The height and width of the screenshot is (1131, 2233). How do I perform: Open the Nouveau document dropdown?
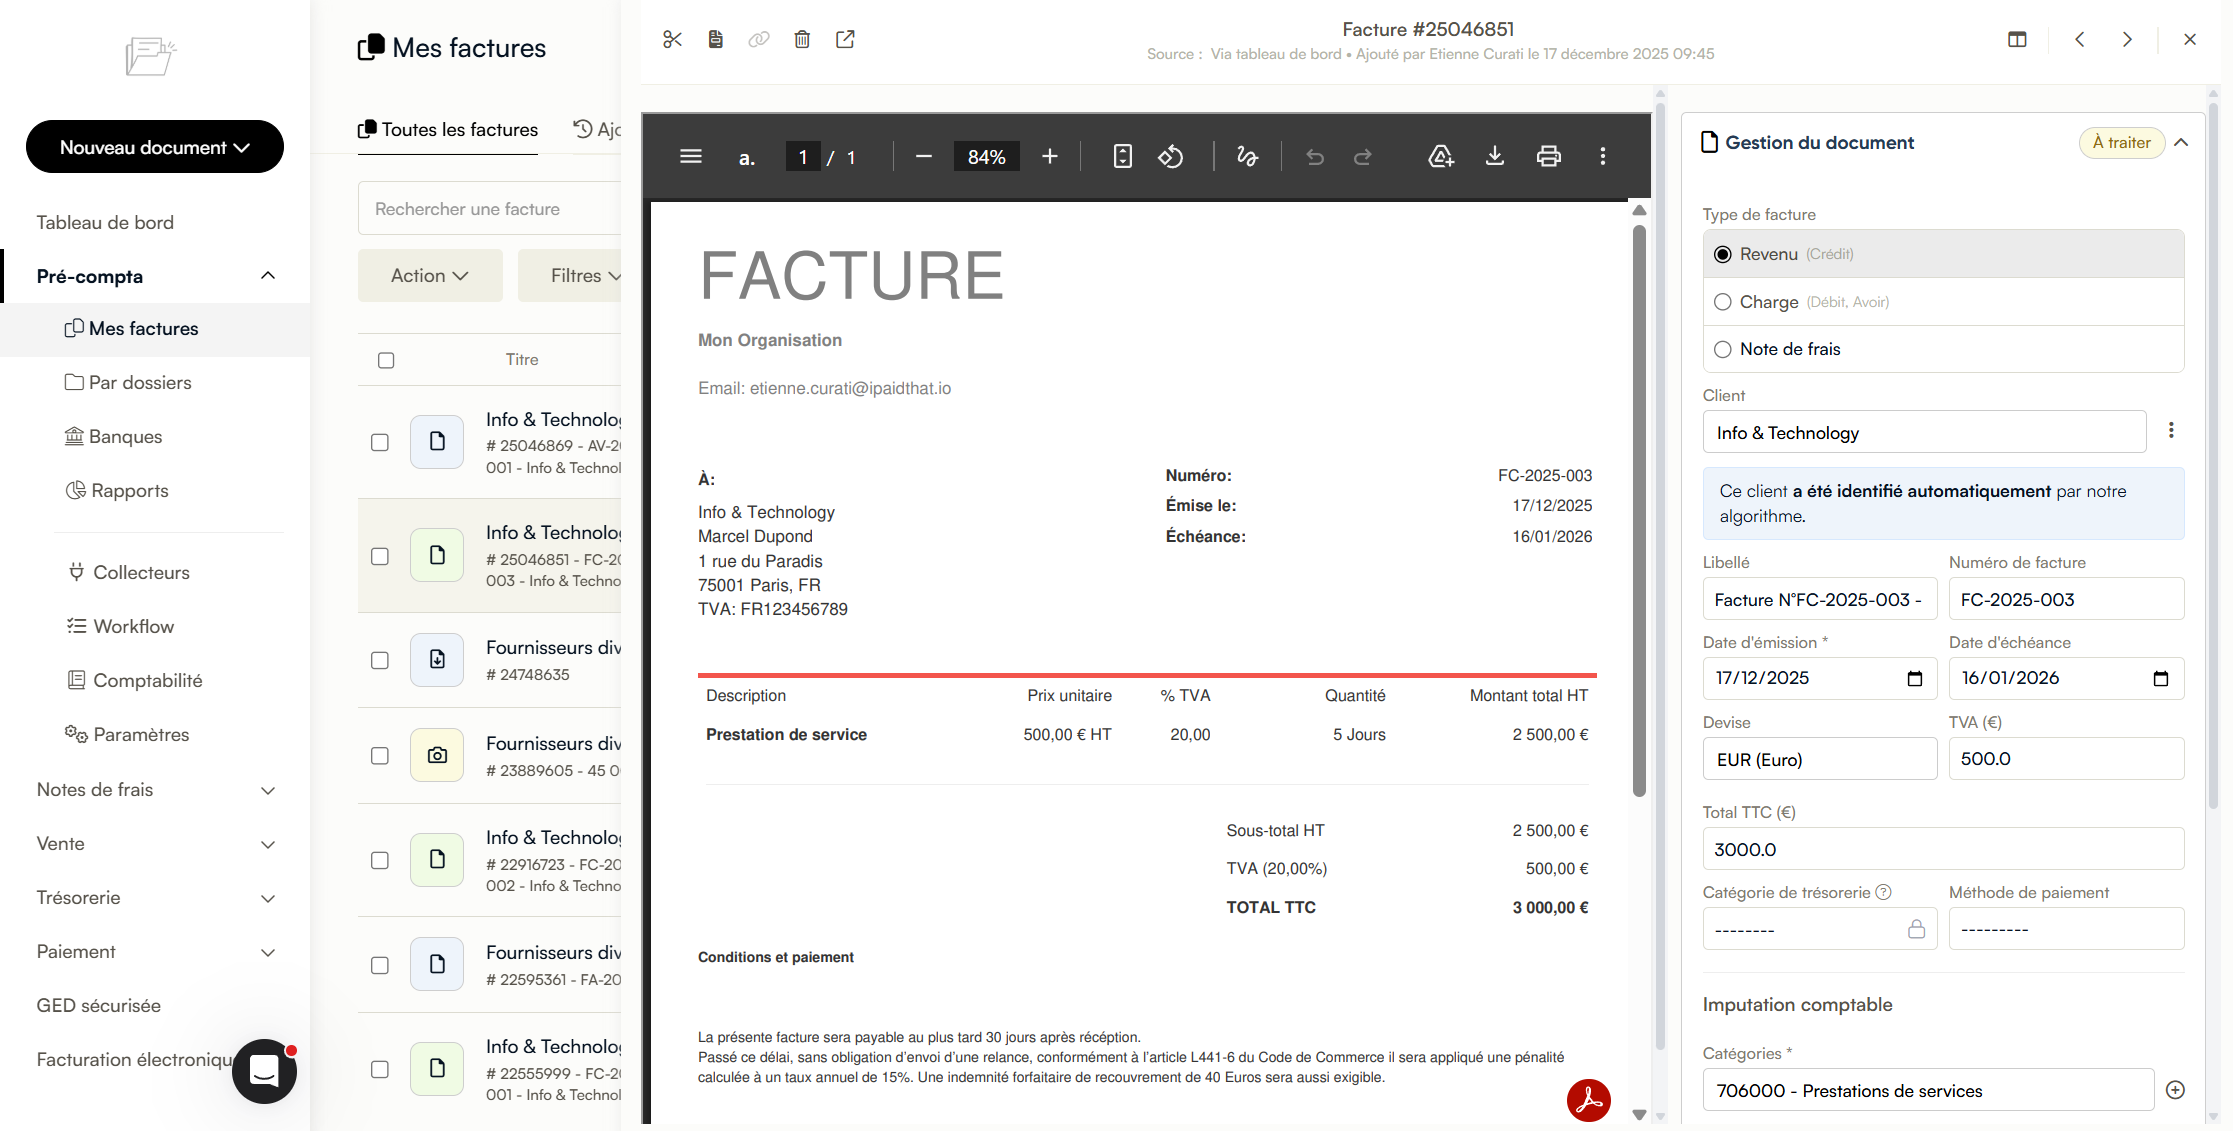tap(155, 147)
